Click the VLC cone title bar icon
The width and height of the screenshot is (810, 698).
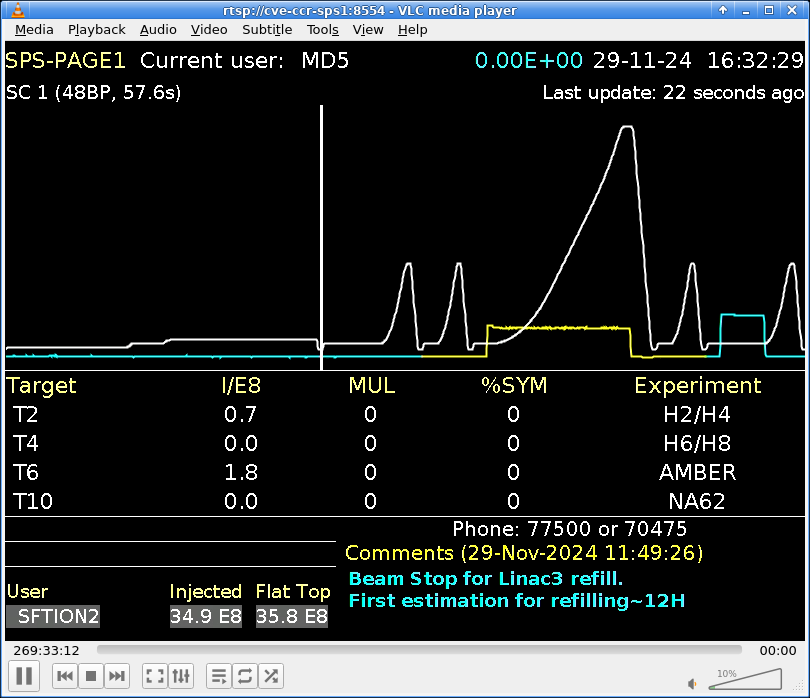coord(12,10)
